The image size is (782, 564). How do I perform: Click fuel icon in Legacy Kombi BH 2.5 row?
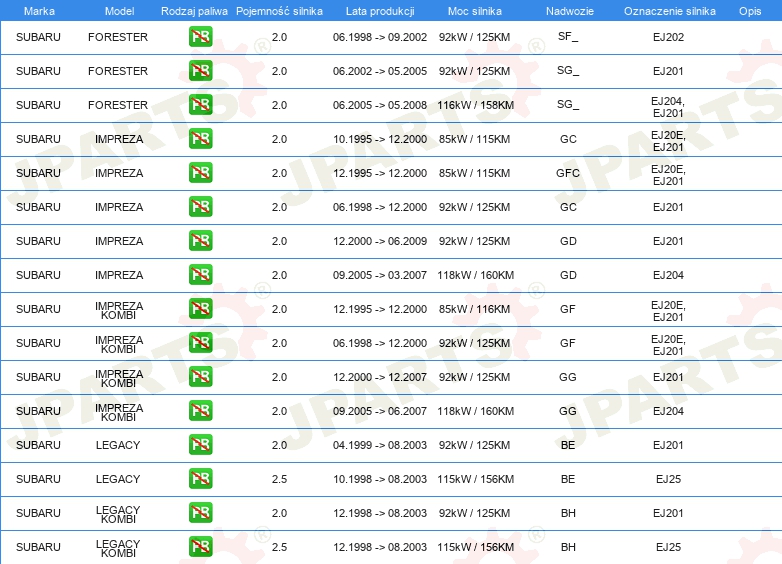200,547
